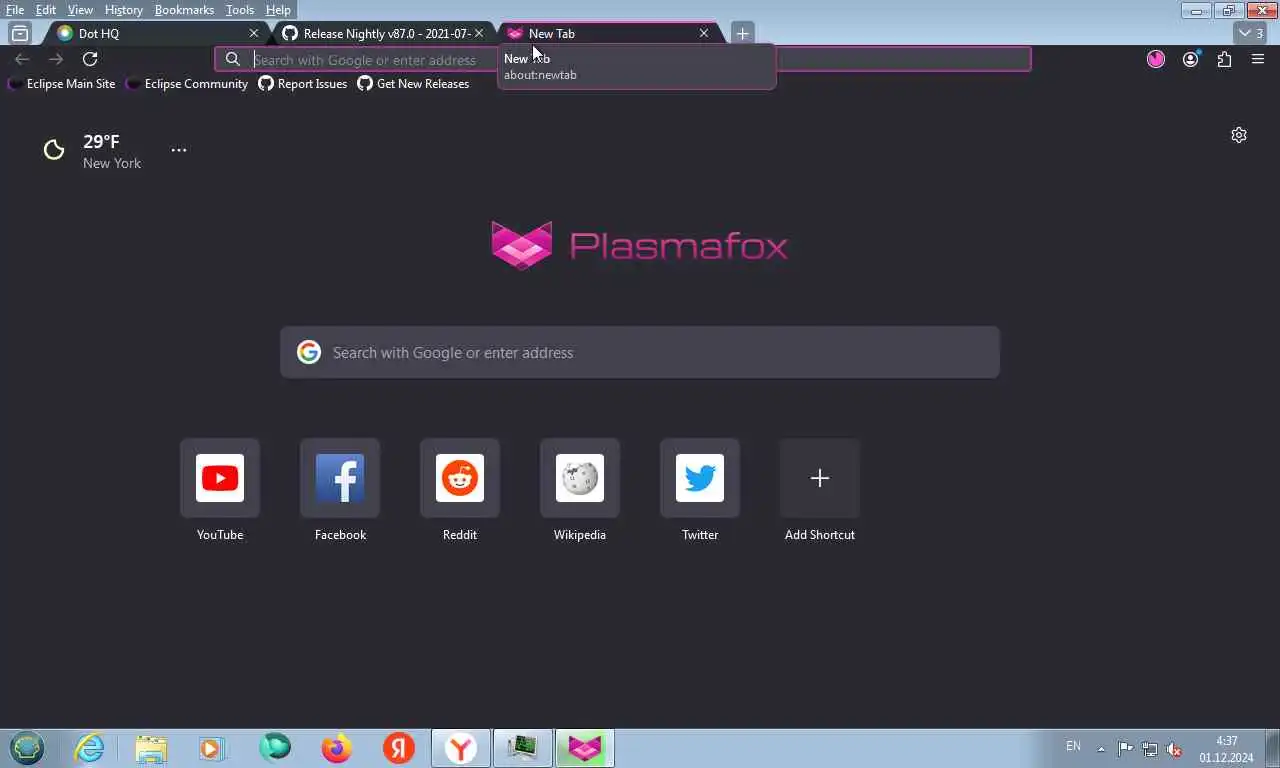Click the magnifier icon in the address bar
The image size is (1280, 768).
233,59
